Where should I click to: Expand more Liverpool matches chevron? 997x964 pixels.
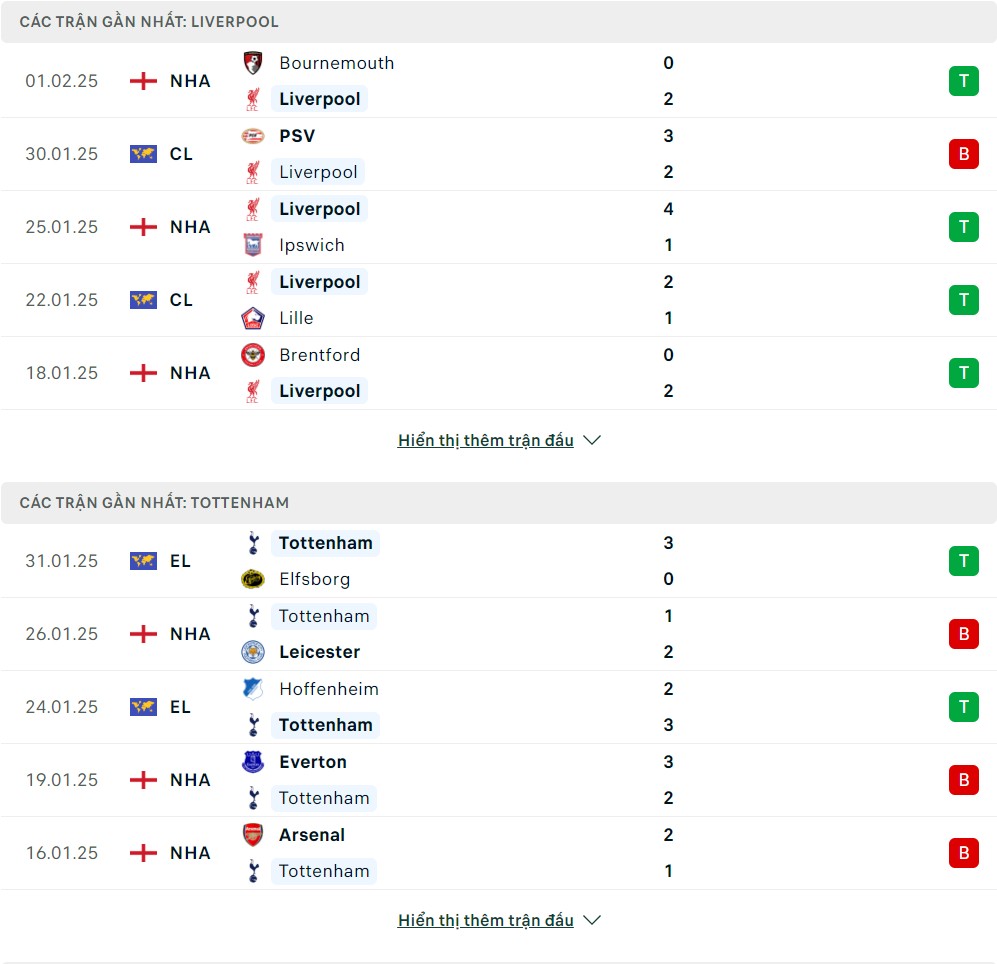pyautogui.click(x=592, y=440)
